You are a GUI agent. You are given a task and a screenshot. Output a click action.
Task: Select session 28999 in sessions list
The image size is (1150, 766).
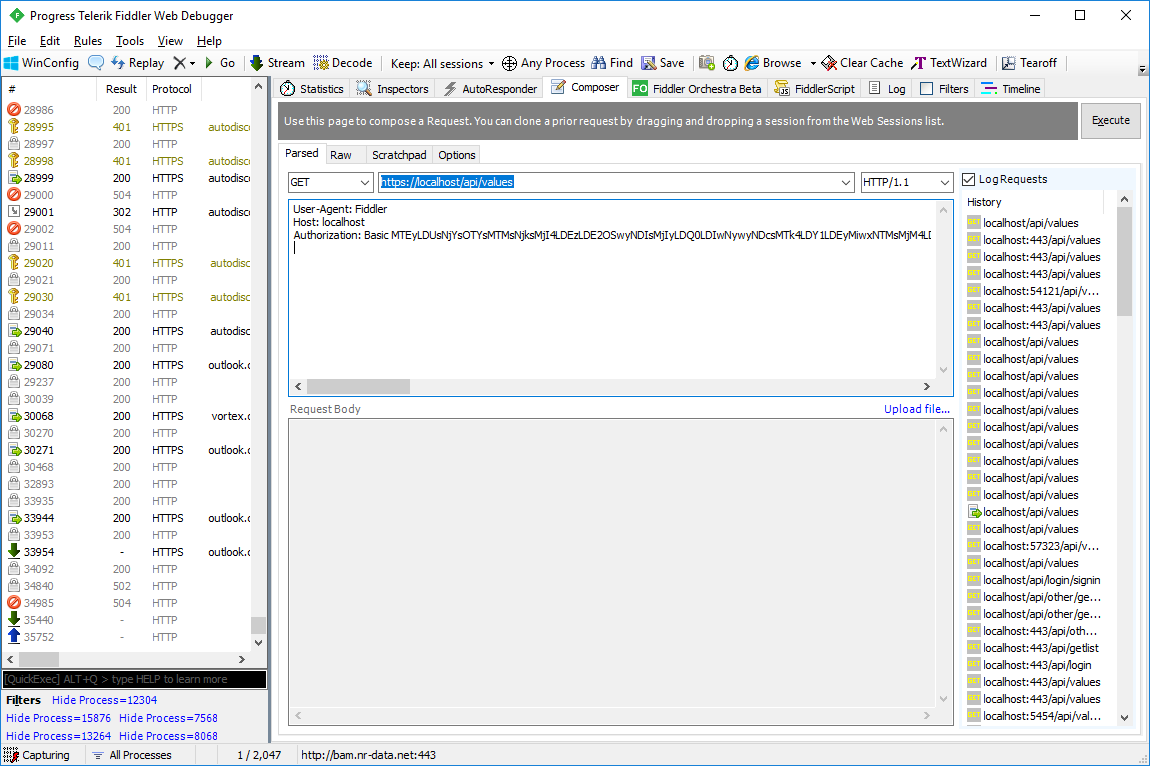coord(128,178)
